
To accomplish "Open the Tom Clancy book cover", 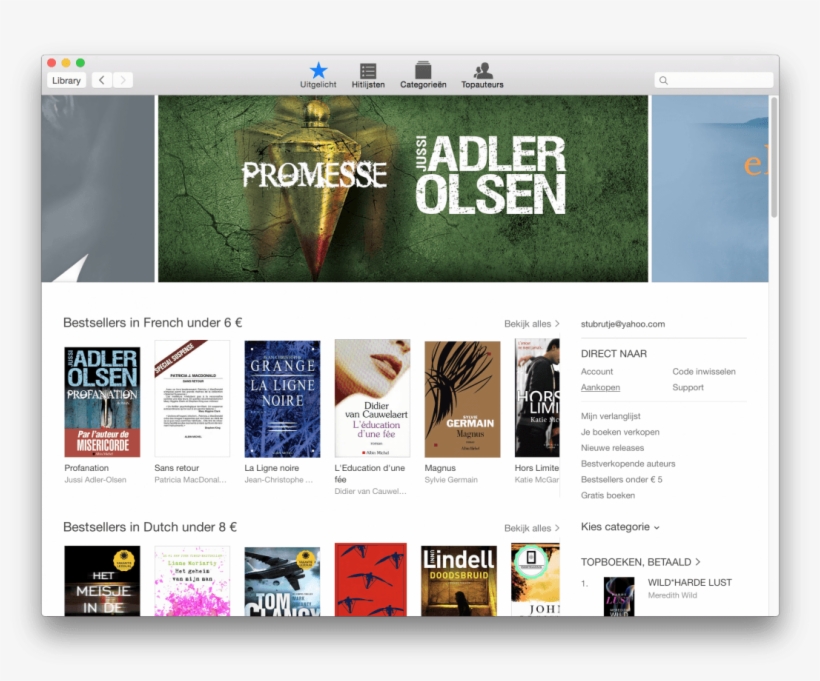I will pos(282,581).
